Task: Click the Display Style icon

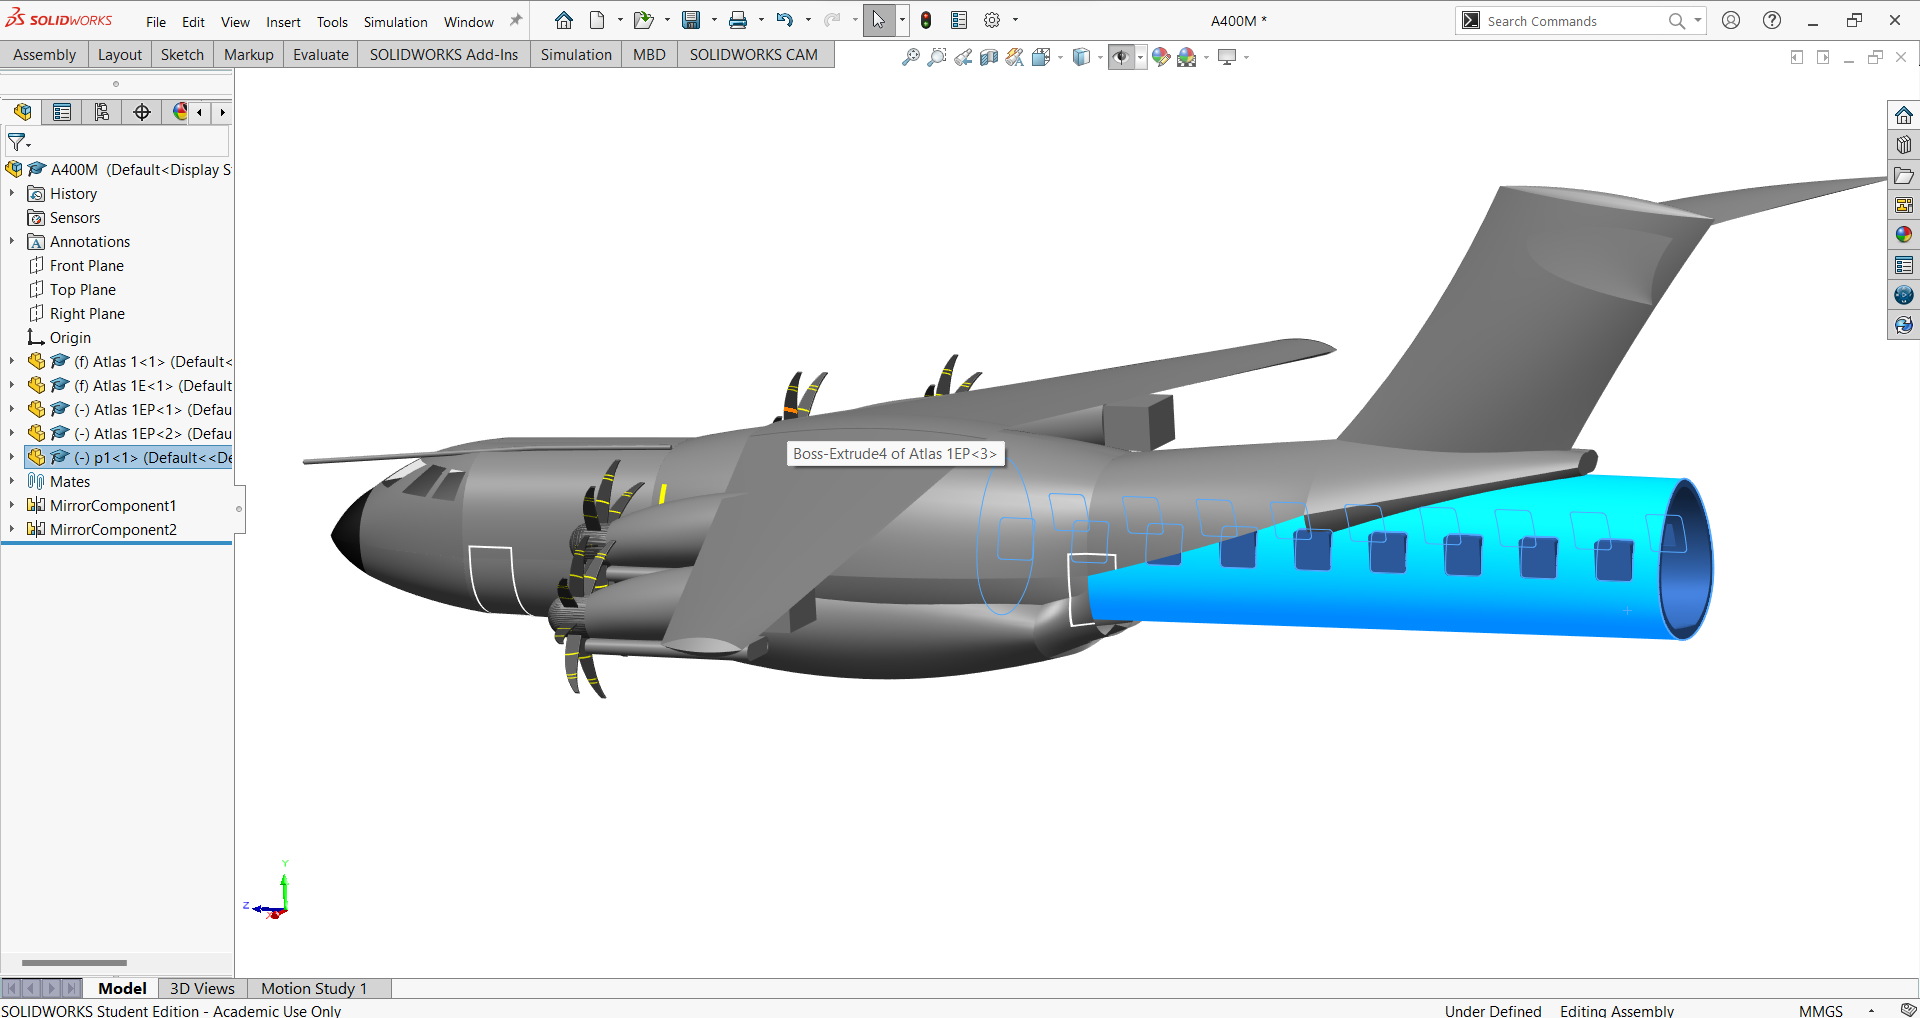Action: pyautogui.click(x=1081, y=57)
